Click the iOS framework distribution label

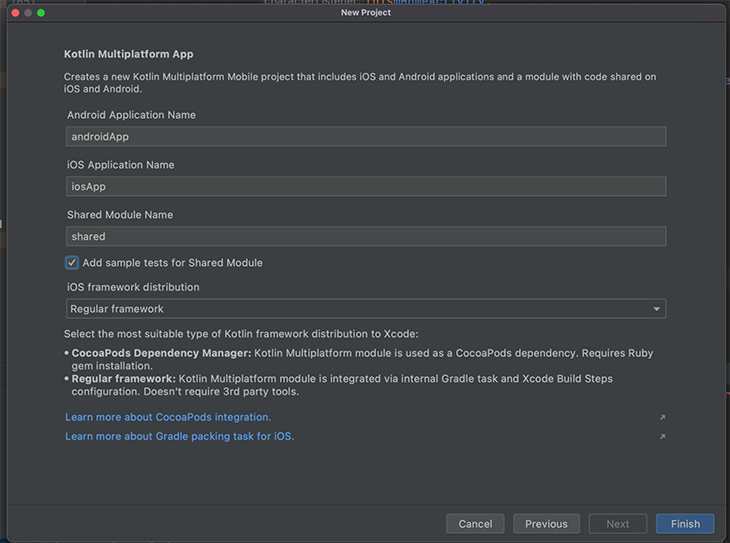click(133, 287)
